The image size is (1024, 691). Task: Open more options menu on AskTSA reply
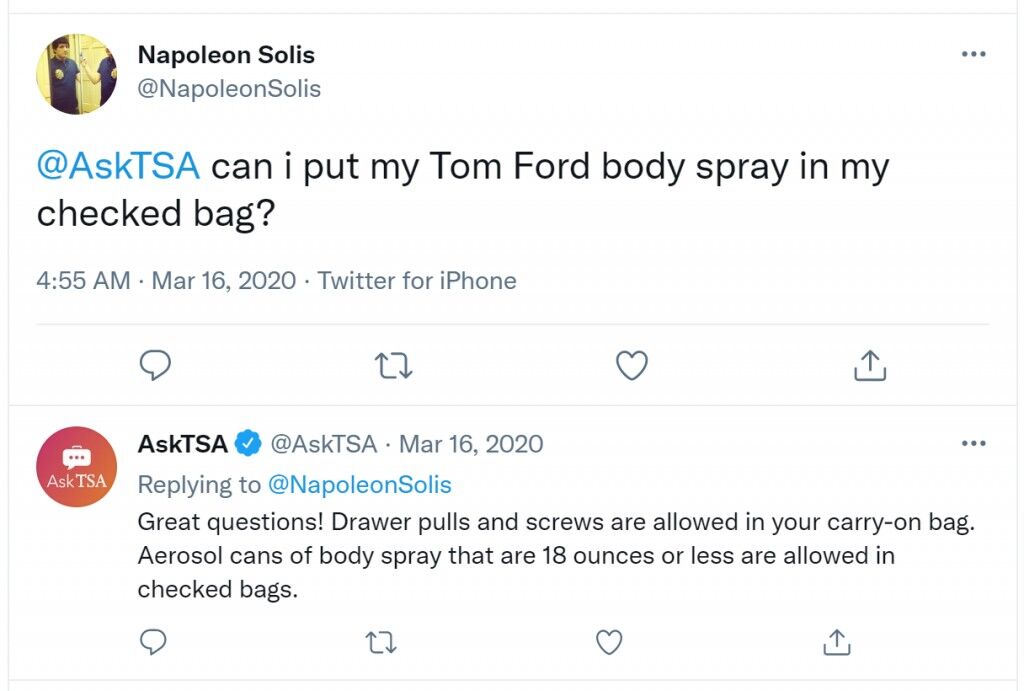974,443
